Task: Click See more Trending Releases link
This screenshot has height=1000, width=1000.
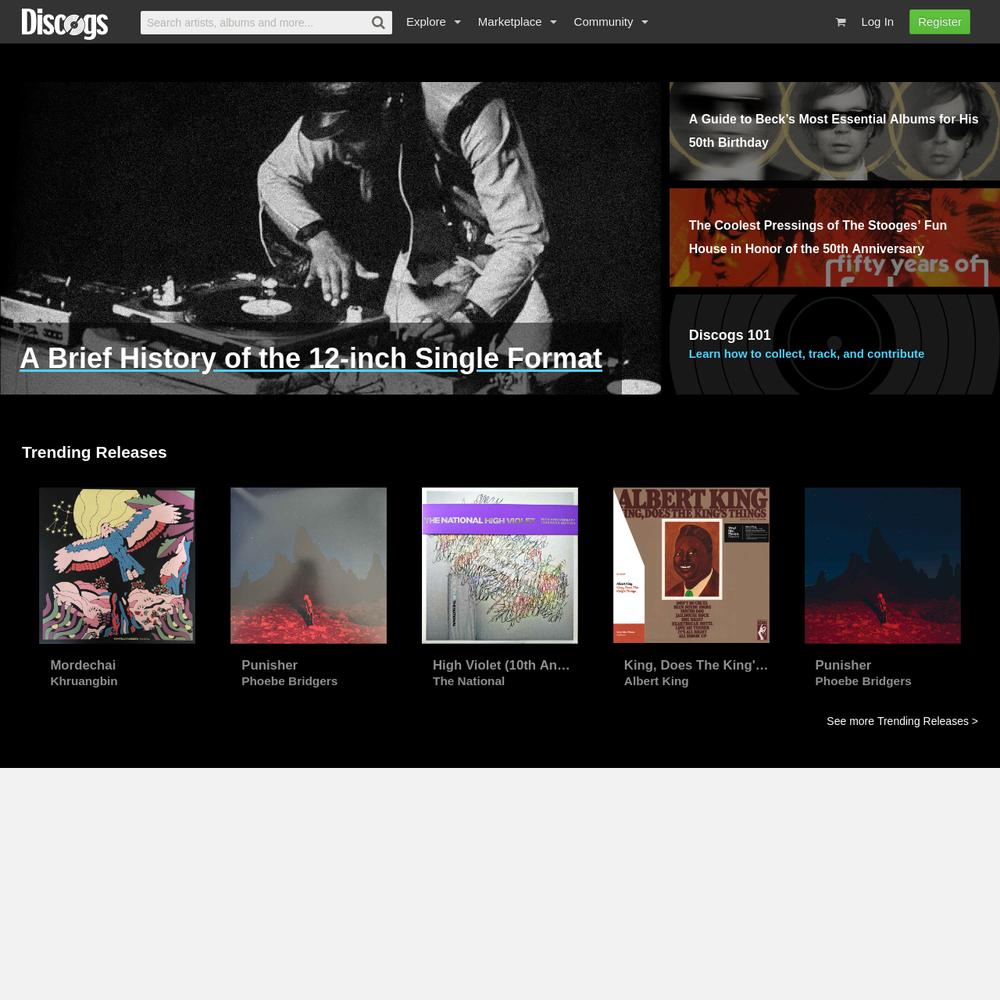Action: pos(902,721)
